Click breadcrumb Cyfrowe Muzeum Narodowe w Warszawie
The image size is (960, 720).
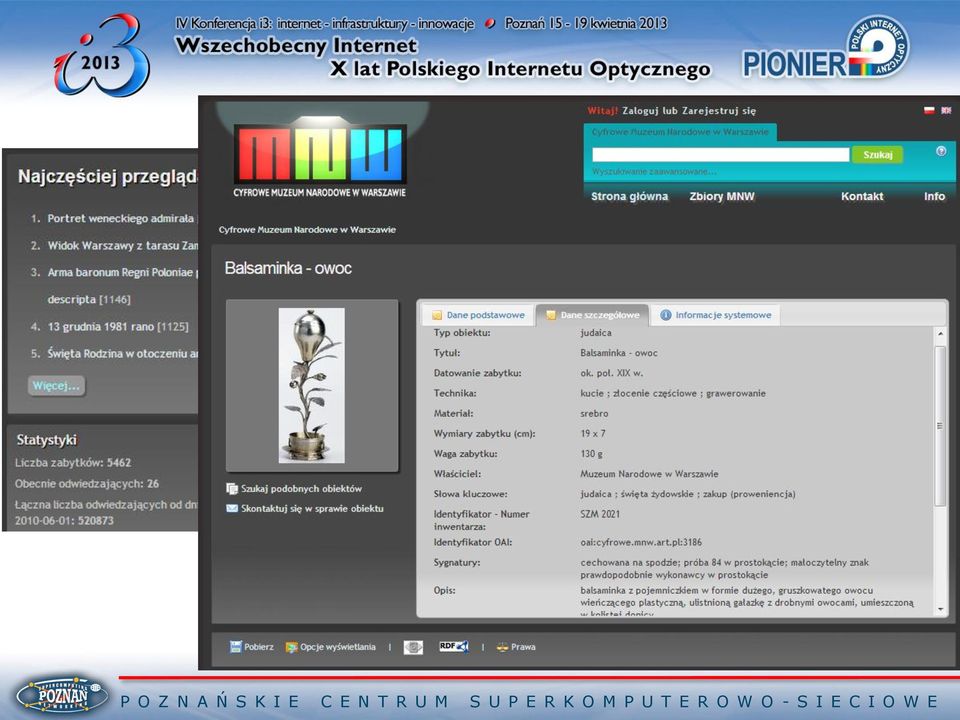pyautogui.click(x=307, y=230)
